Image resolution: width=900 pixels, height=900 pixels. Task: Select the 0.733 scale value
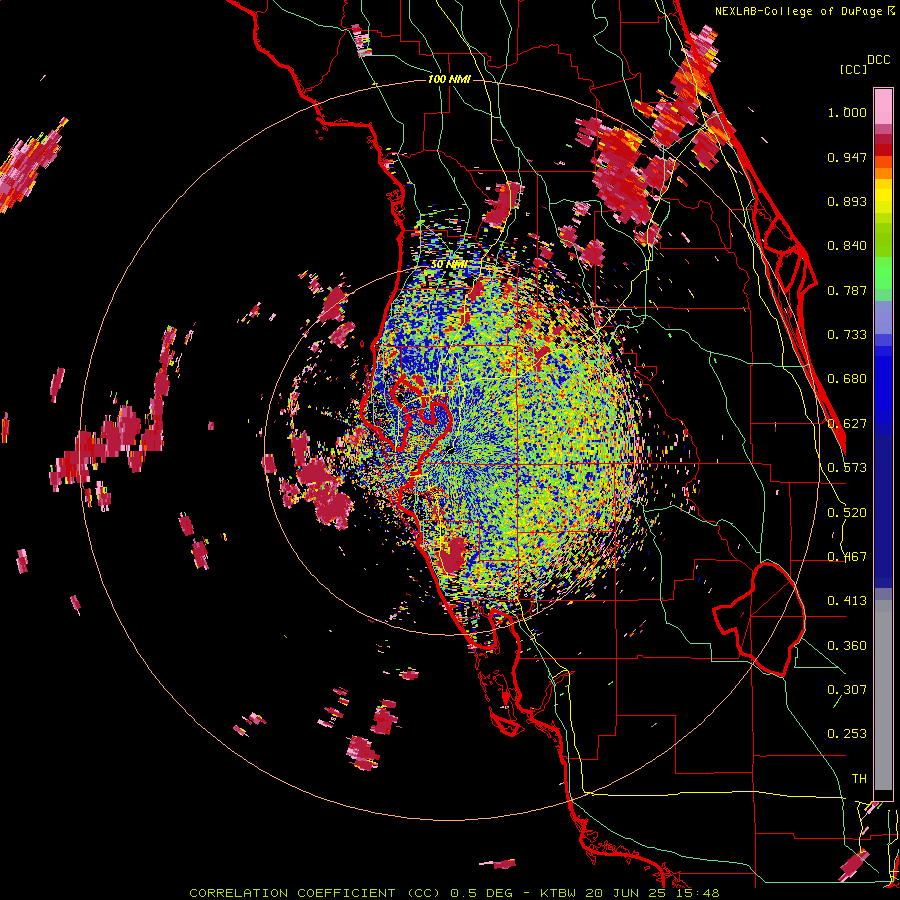847,335
